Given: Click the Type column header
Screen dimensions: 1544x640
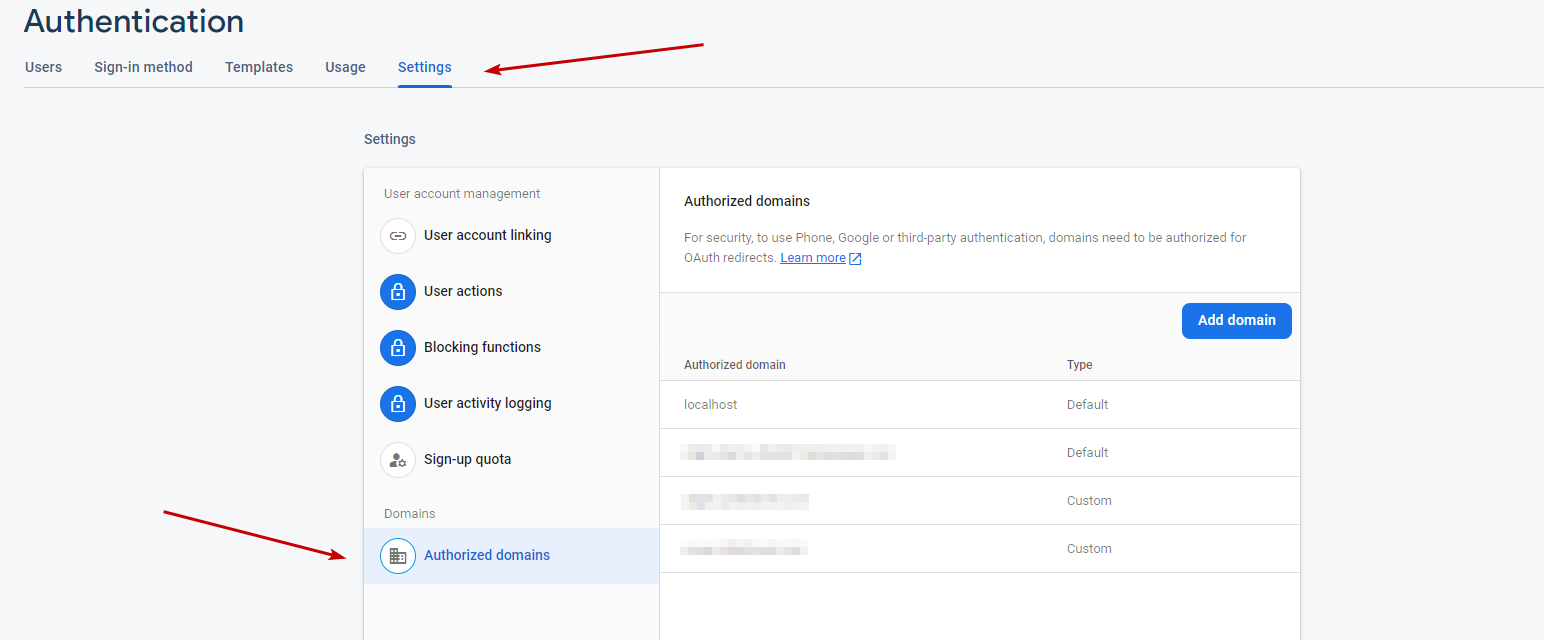Looking at the screenshot, I should pyautogui.click(x=1079, y=365).
